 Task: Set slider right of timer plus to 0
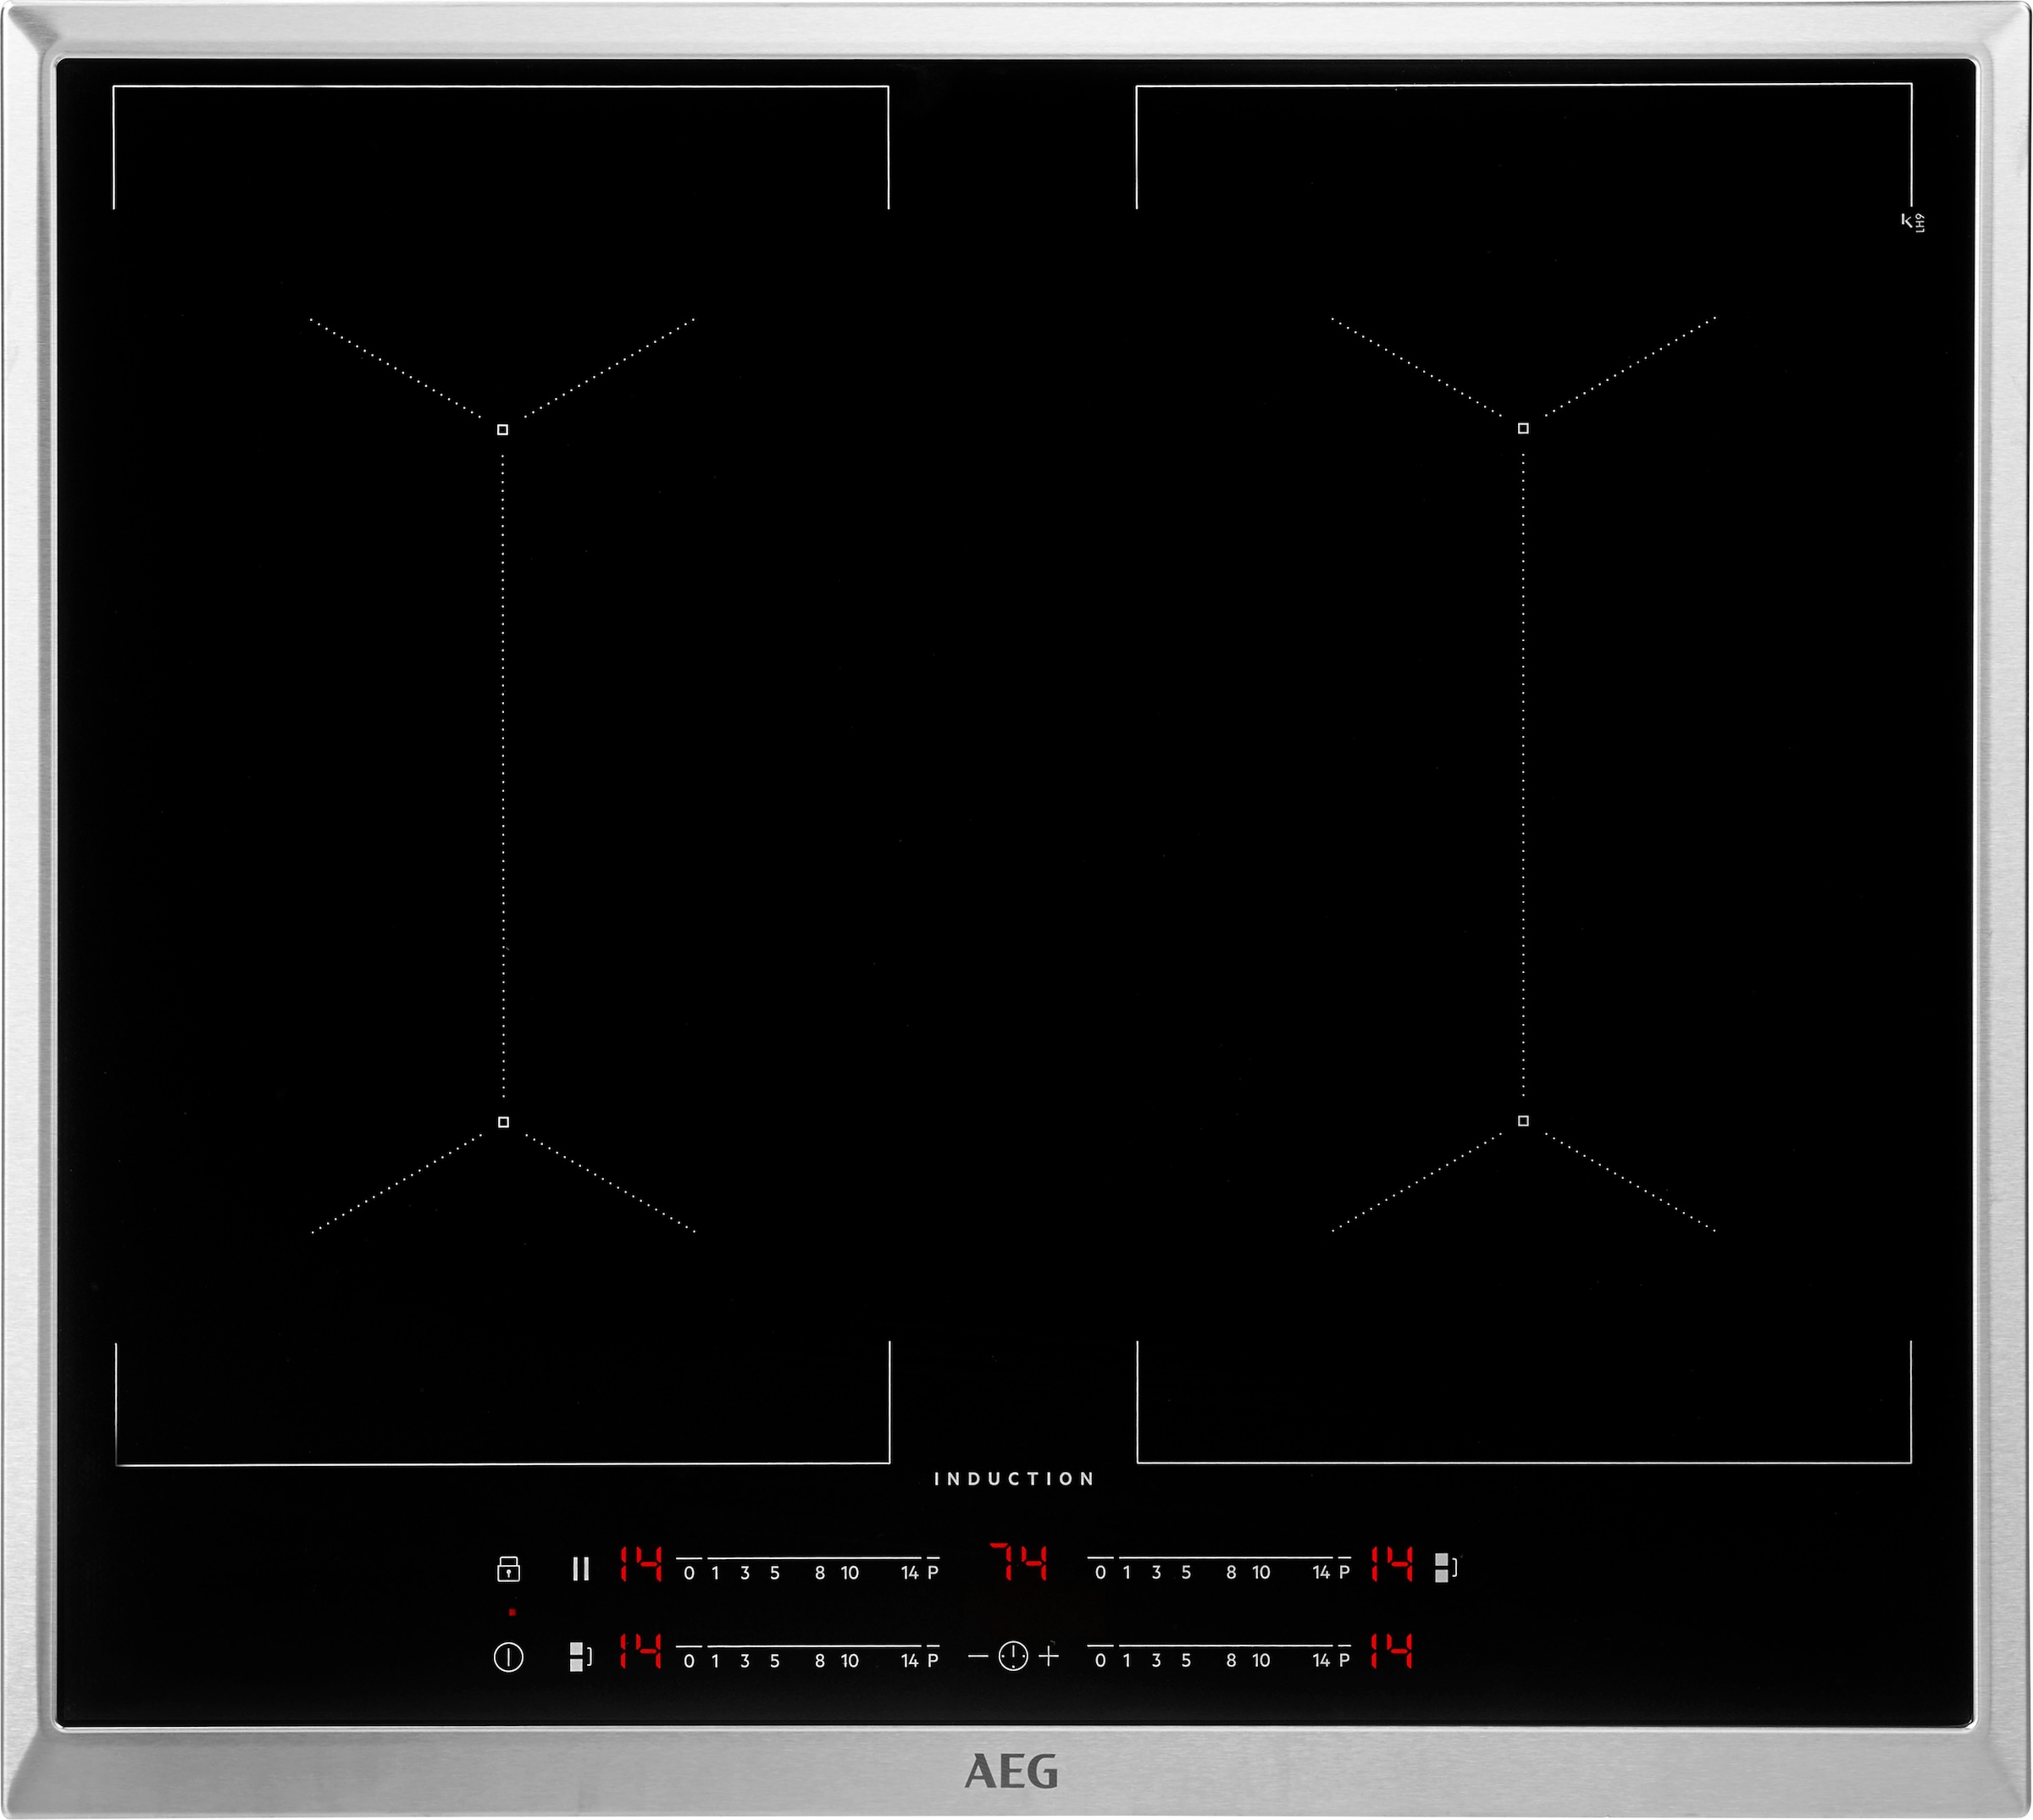coord(1101,1661)
